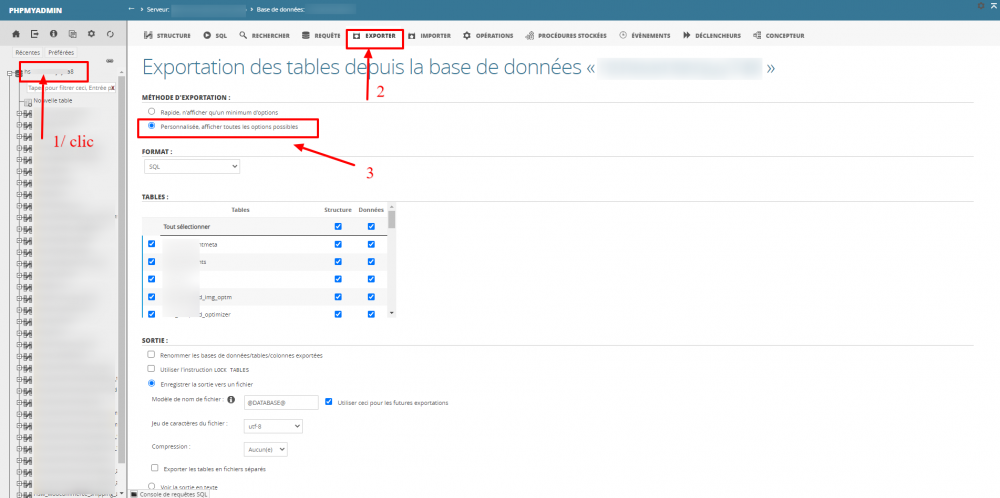Viewport: 1000px width, 498px height.
Task: Go to the Opérations tab
Action: (x=489, y=36)
